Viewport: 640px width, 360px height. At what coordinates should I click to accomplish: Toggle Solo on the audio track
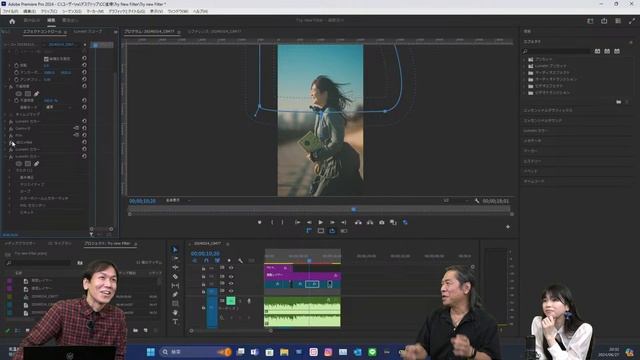pyautogui.click(x=240, y=301)
